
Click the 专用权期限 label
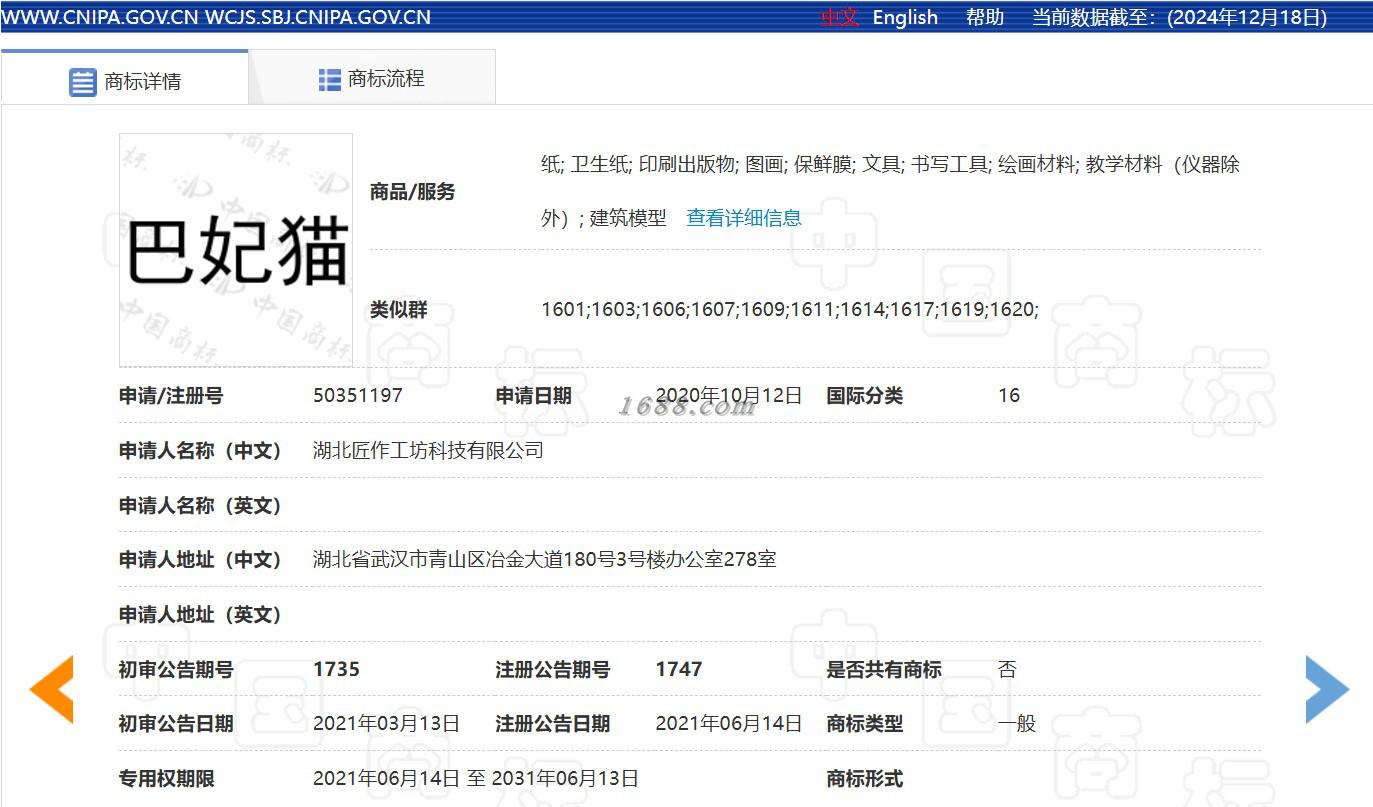click(167, 778)
